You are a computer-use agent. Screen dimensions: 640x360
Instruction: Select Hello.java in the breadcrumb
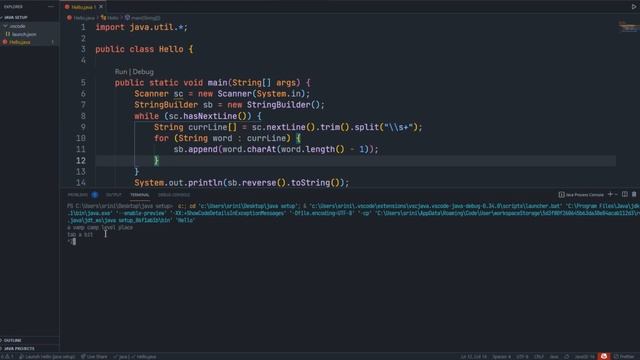(x=84, y=18)
